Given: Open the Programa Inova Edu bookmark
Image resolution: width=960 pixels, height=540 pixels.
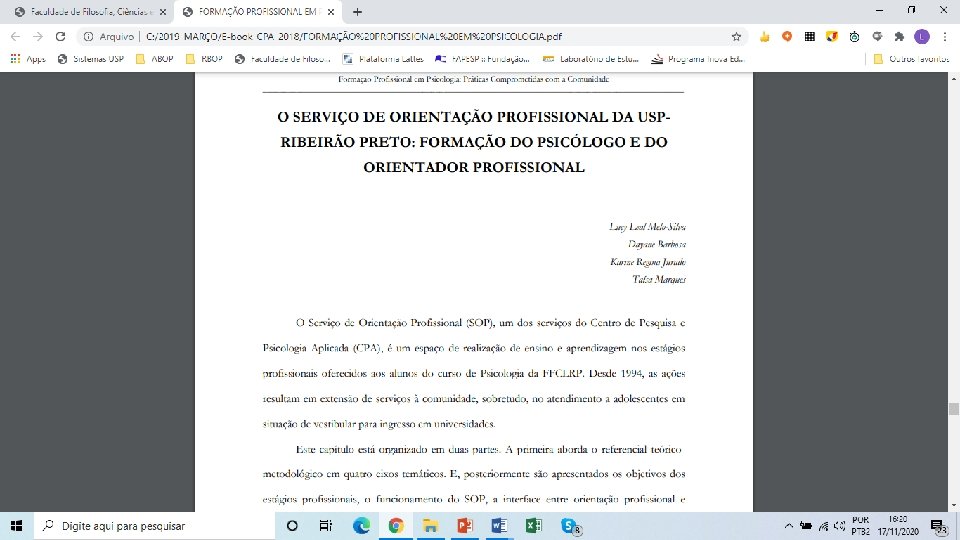Looking at the screenshot, I should tap(697, 59).
